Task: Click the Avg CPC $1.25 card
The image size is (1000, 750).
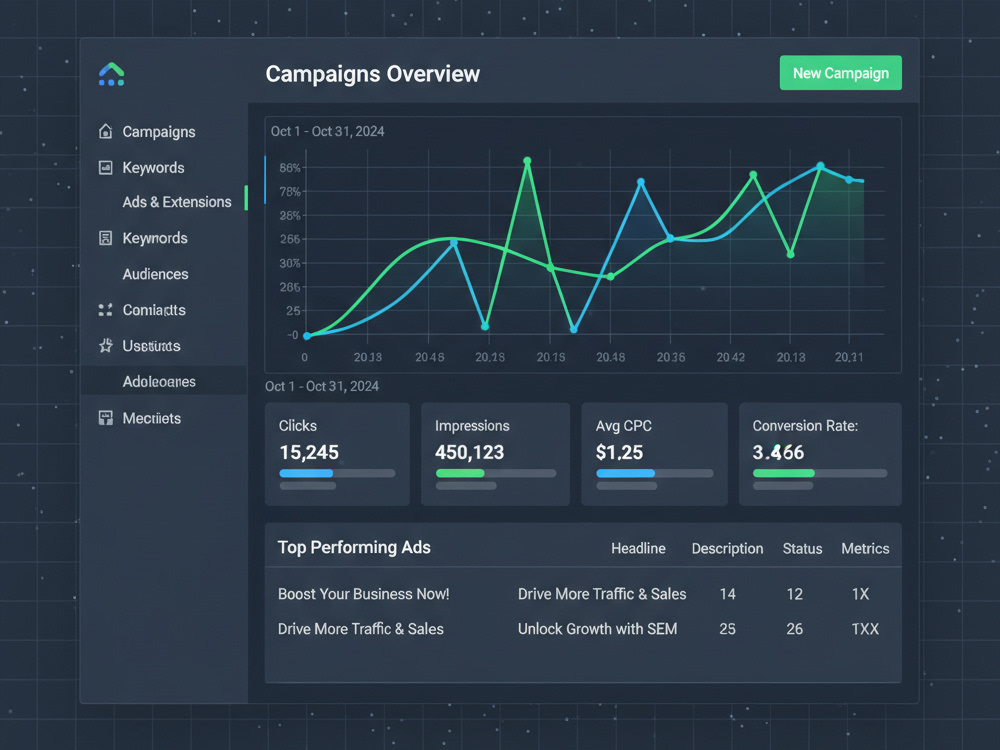Action: [x=654, y=454]
